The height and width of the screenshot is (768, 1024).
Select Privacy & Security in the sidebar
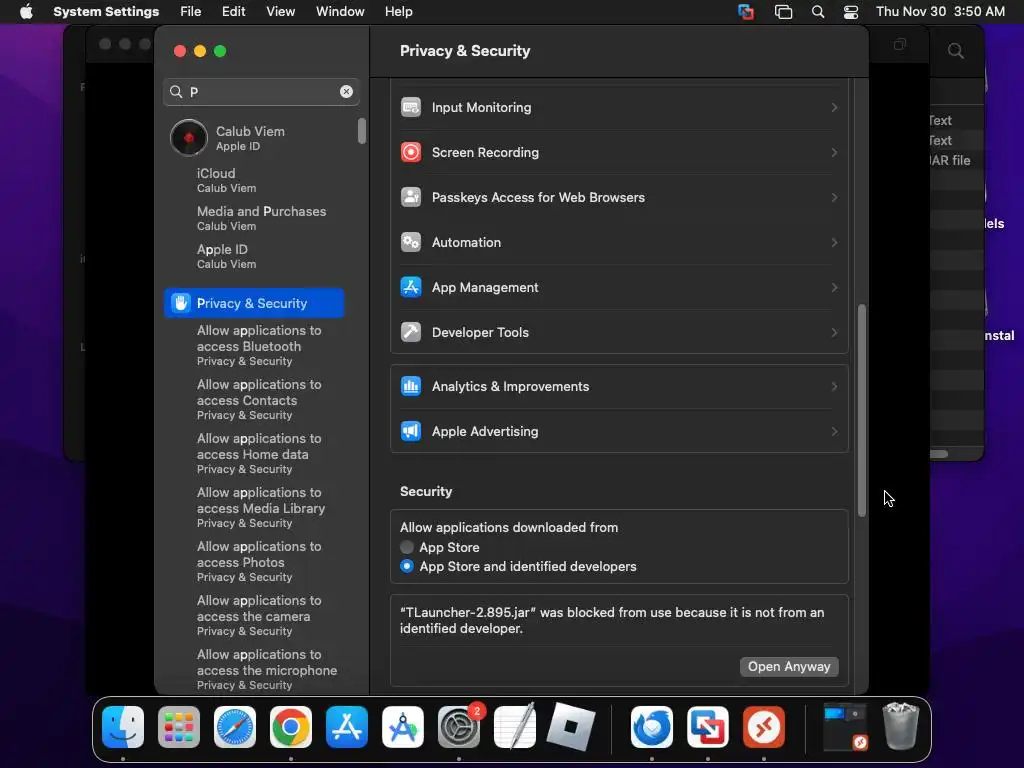tap(254, 303)
